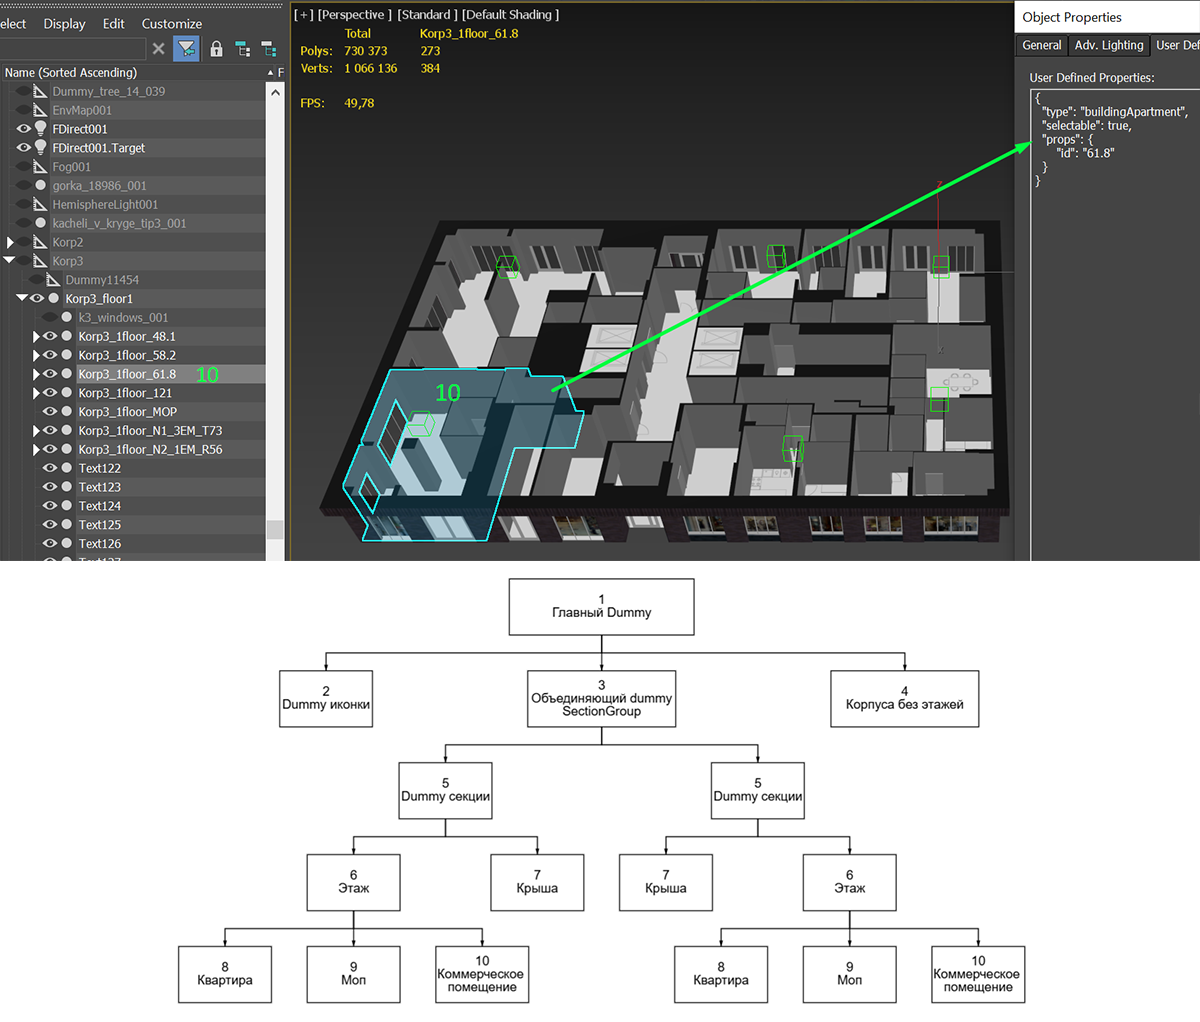
Task: Click the helper icon next to Korp2
Action: [41, 242]
